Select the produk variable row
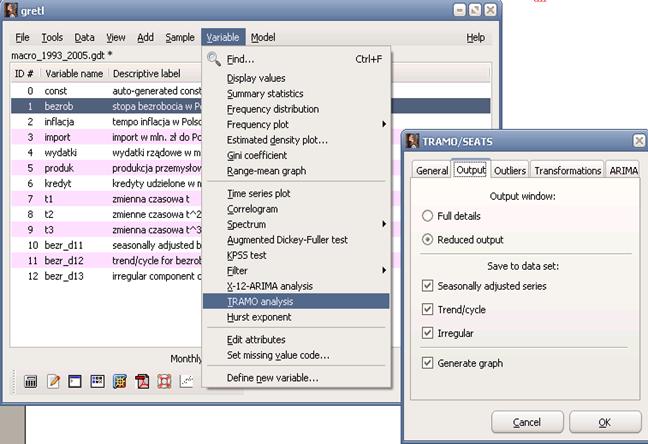Viewport: 648px width, 444px height. (107, 168)
